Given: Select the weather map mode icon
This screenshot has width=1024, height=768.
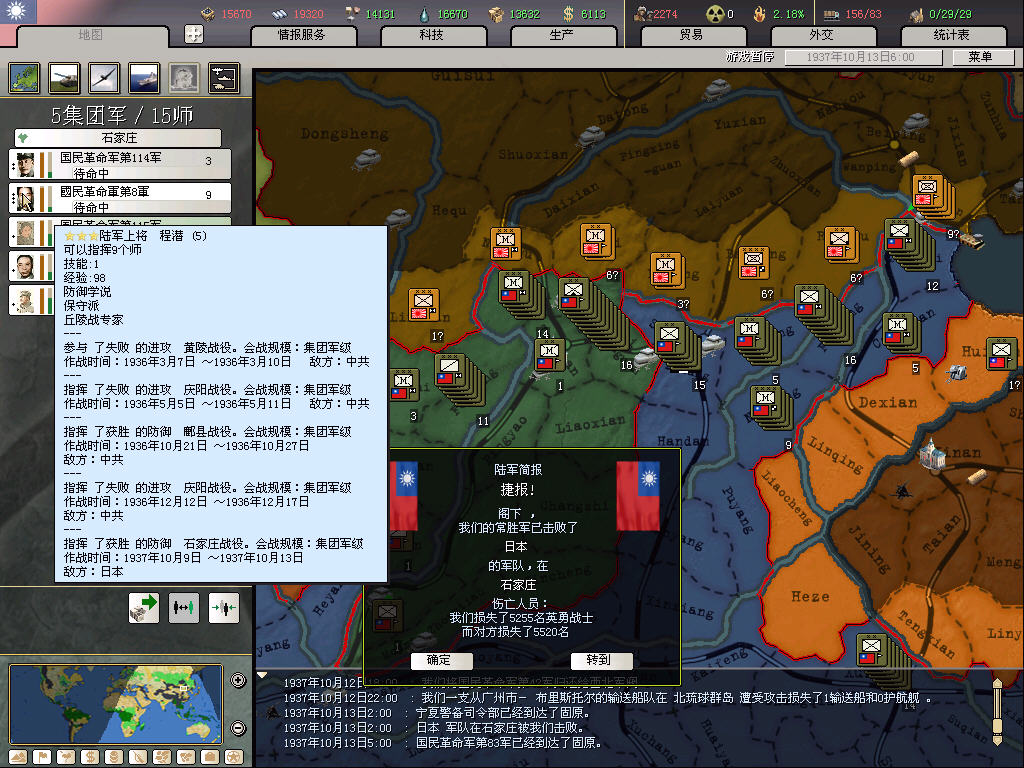Looking at the screenshot, I should click(x=67, y=757).
